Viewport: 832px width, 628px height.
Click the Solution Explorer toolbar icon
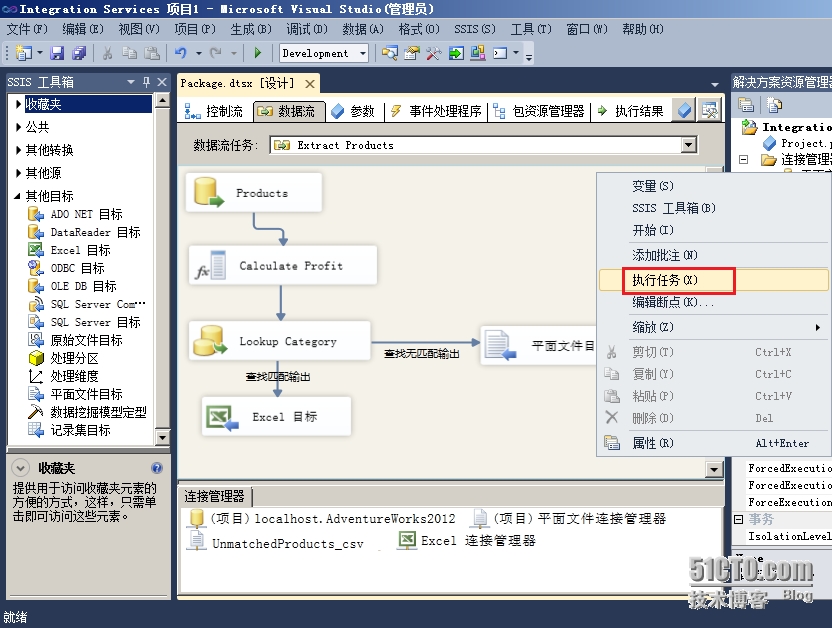[x=390, y=53]
